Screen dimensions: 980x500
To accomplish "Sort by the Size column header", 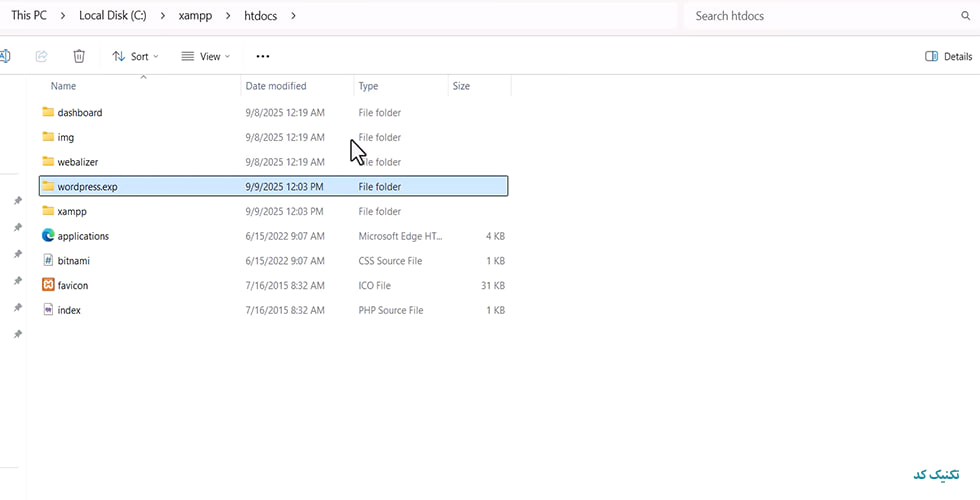I will point(461,86).
